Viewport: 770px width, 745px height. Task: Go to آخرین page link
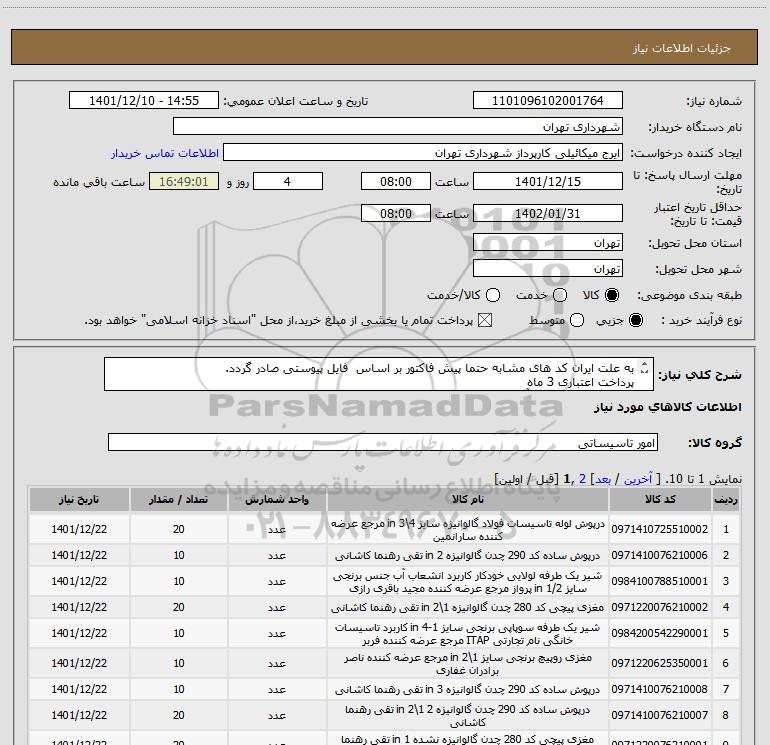point(637,479)
